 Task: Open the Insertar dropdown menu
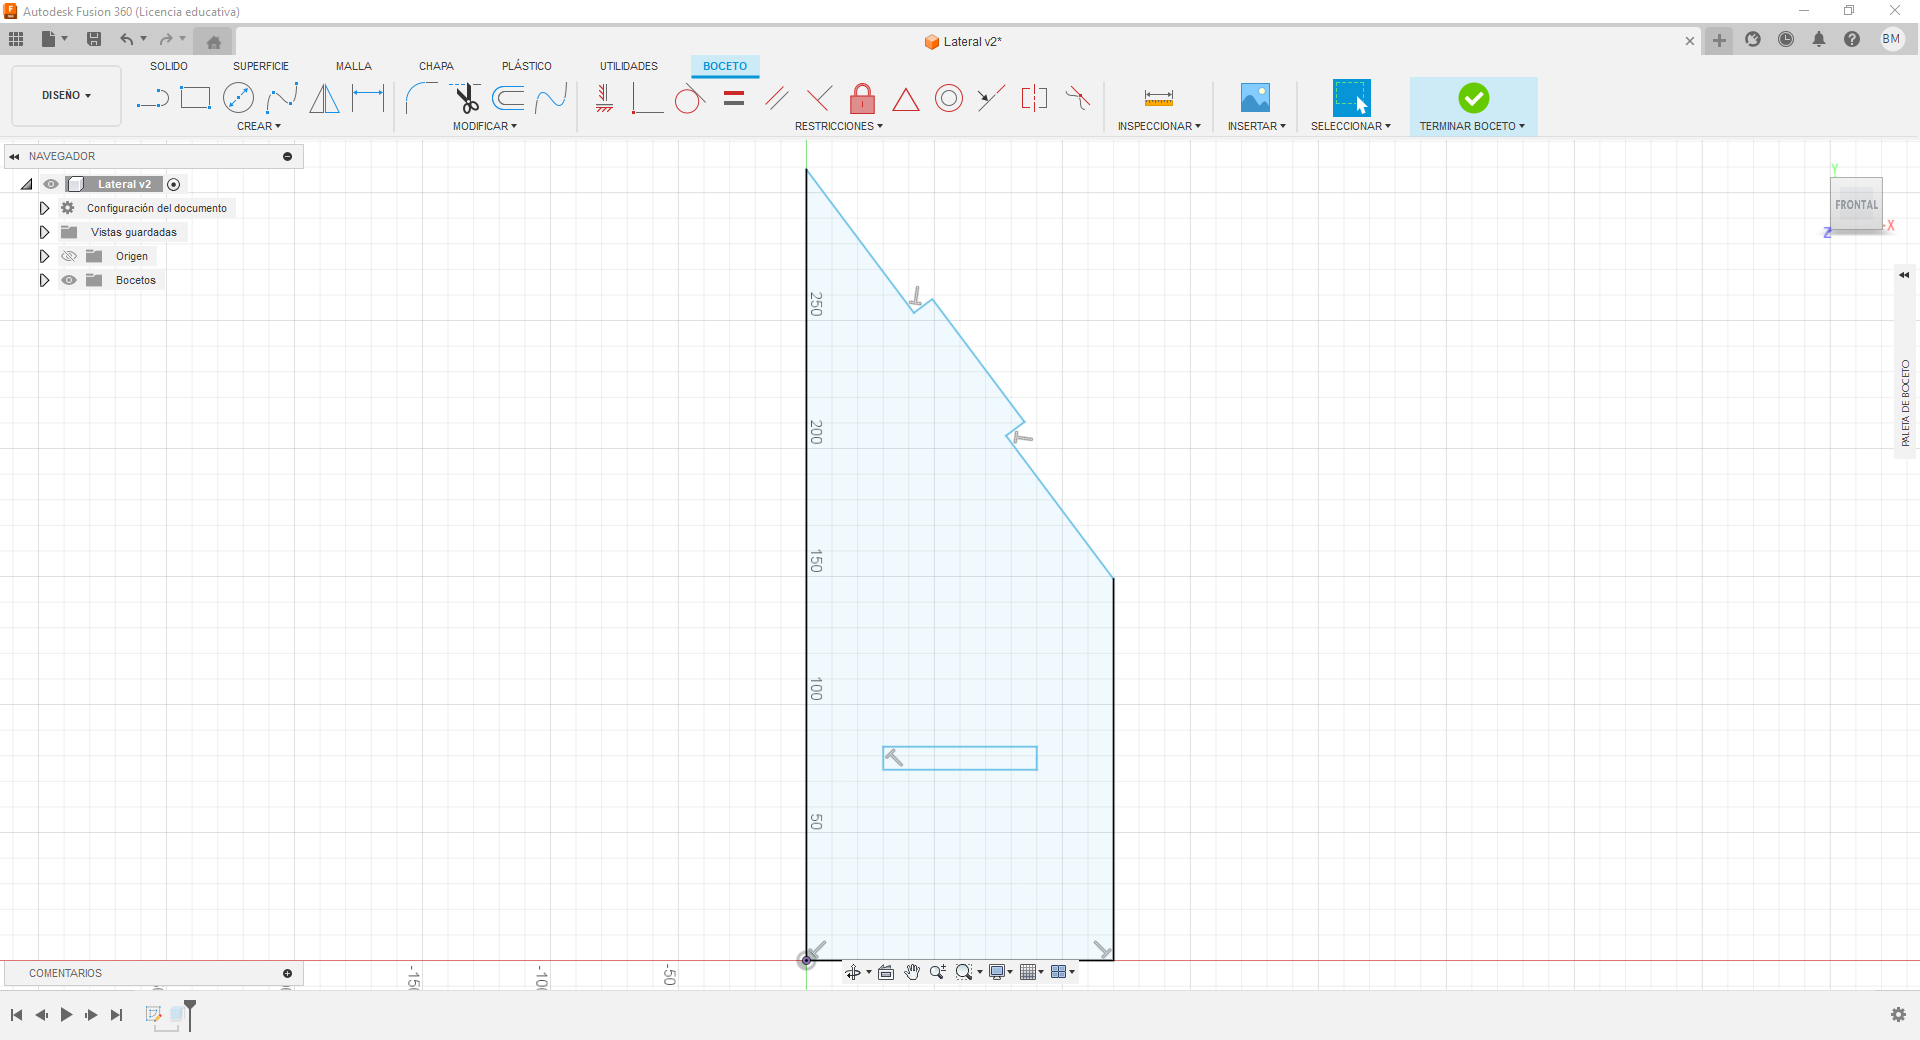(1256, 126)
